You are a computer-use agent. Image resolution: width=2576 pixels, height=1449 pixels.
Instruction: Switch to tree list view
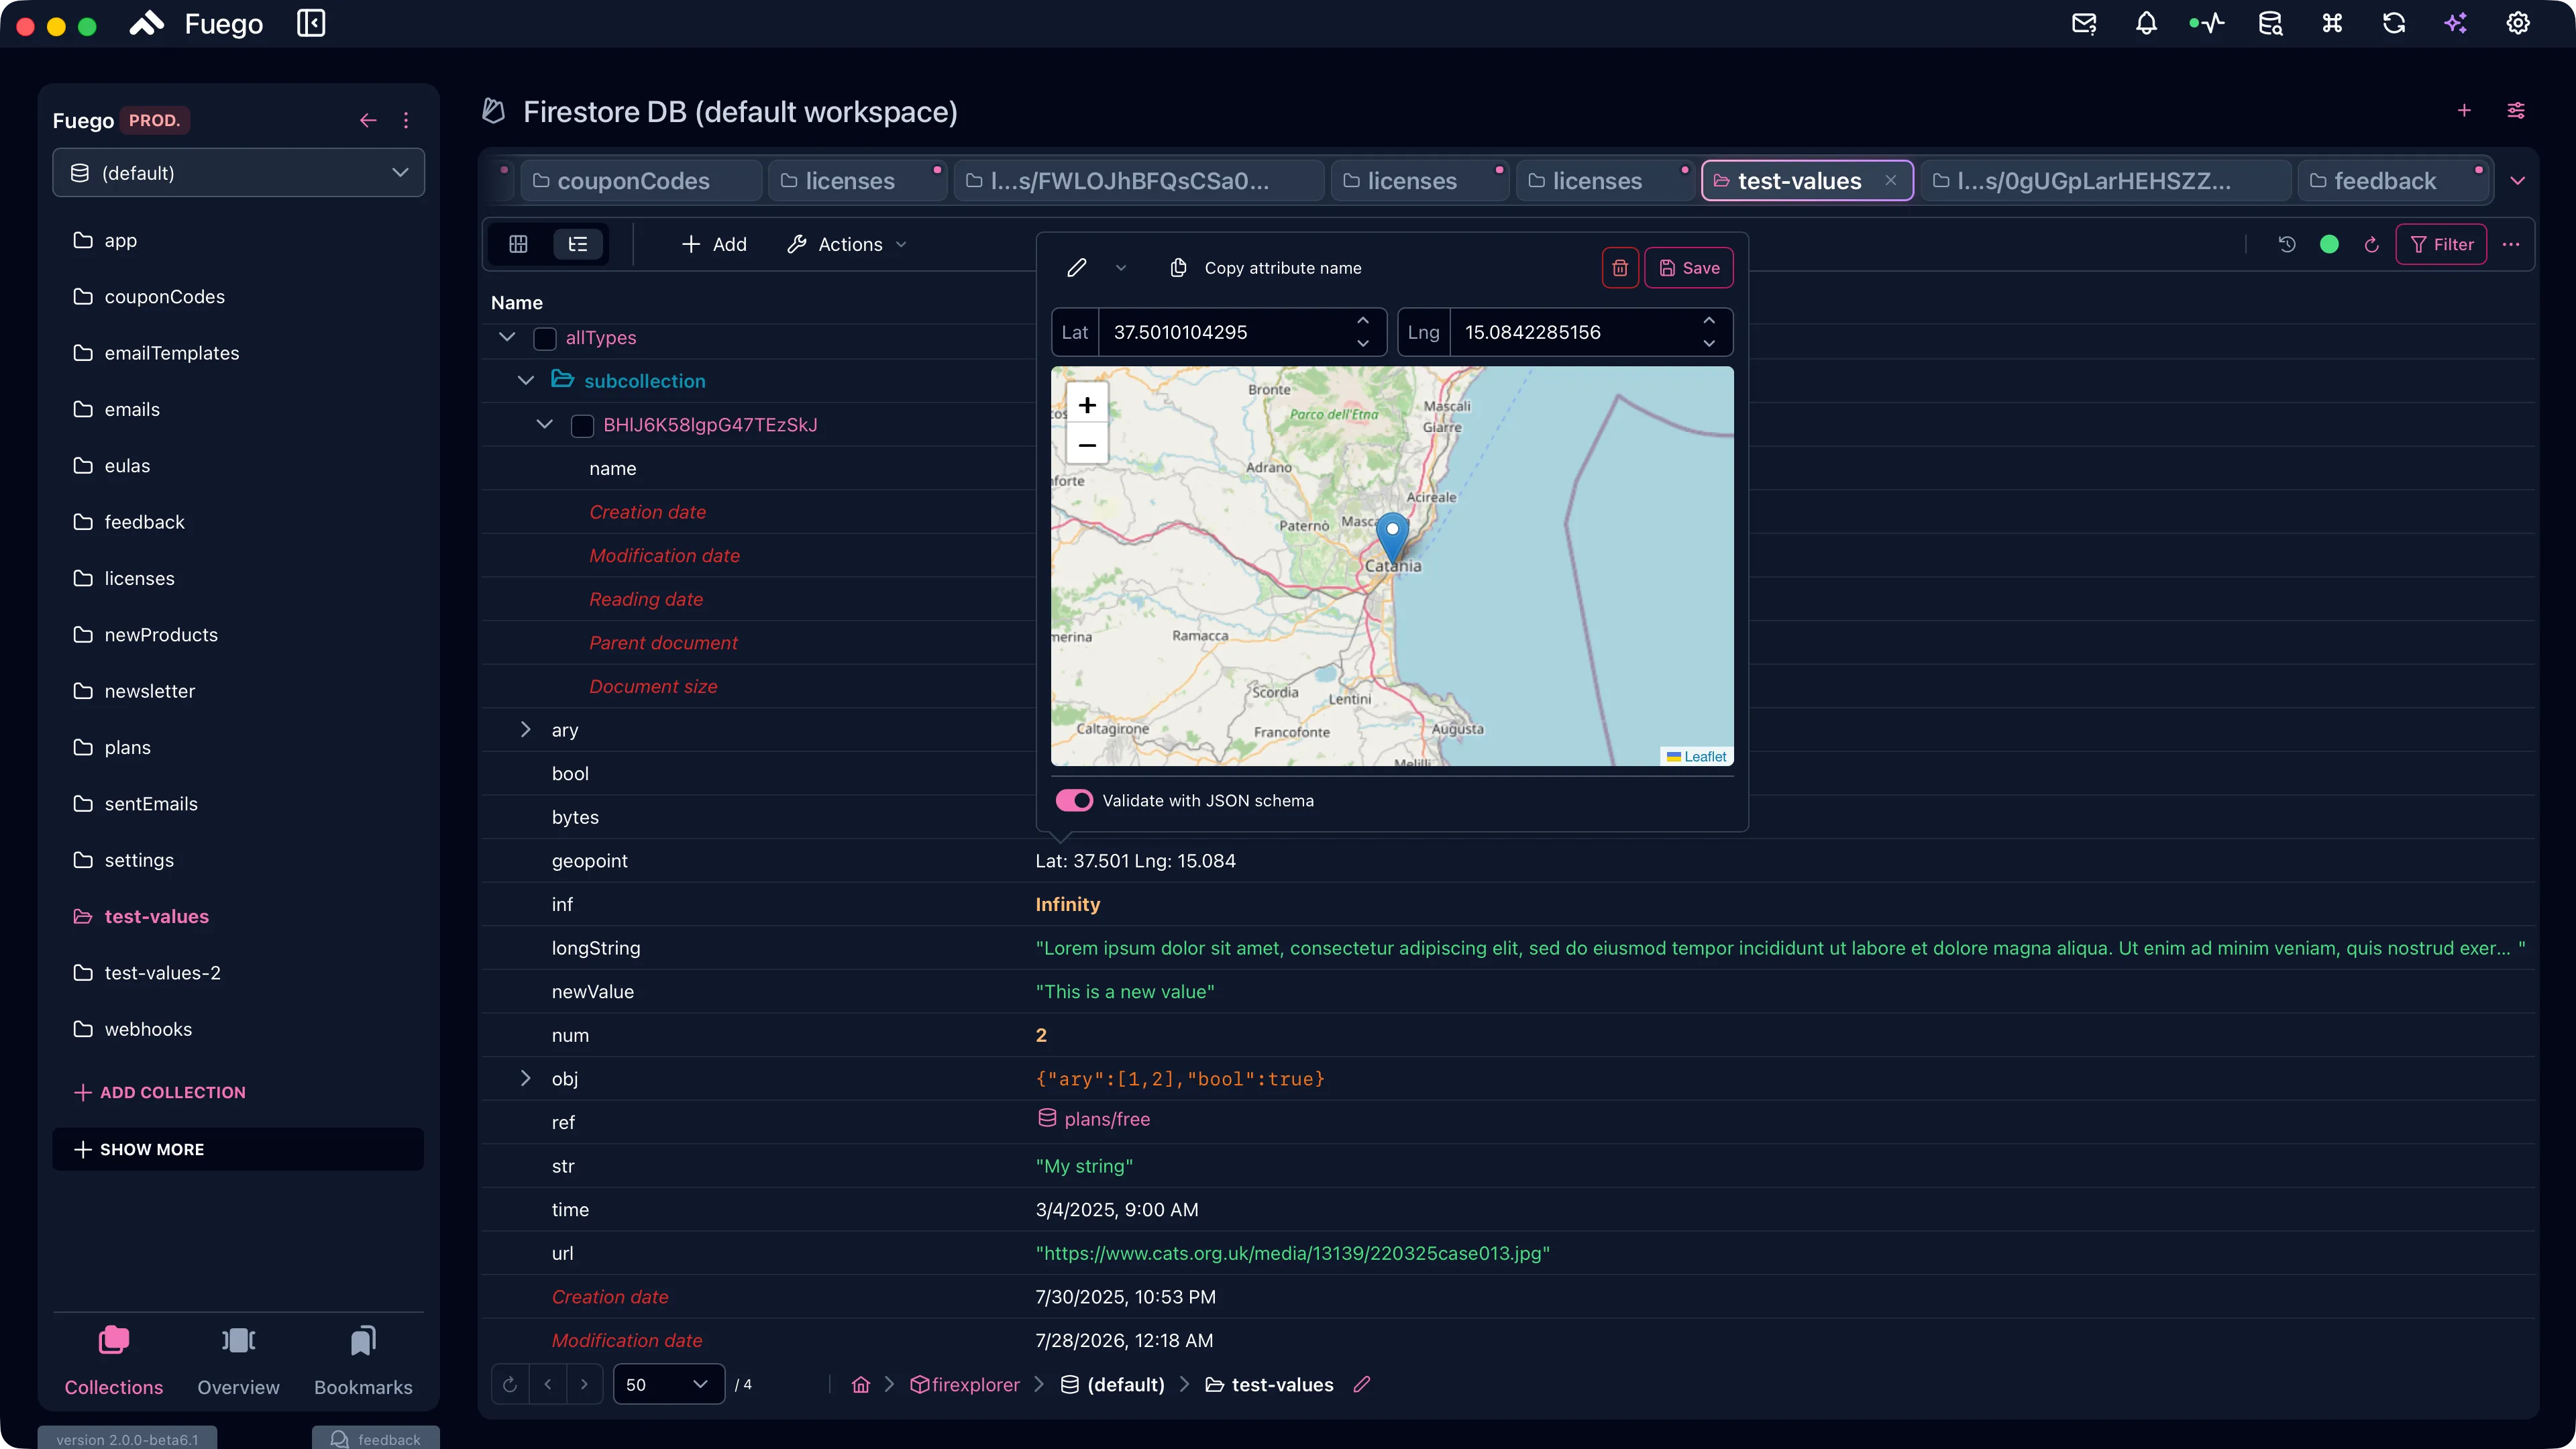(578, 244)
